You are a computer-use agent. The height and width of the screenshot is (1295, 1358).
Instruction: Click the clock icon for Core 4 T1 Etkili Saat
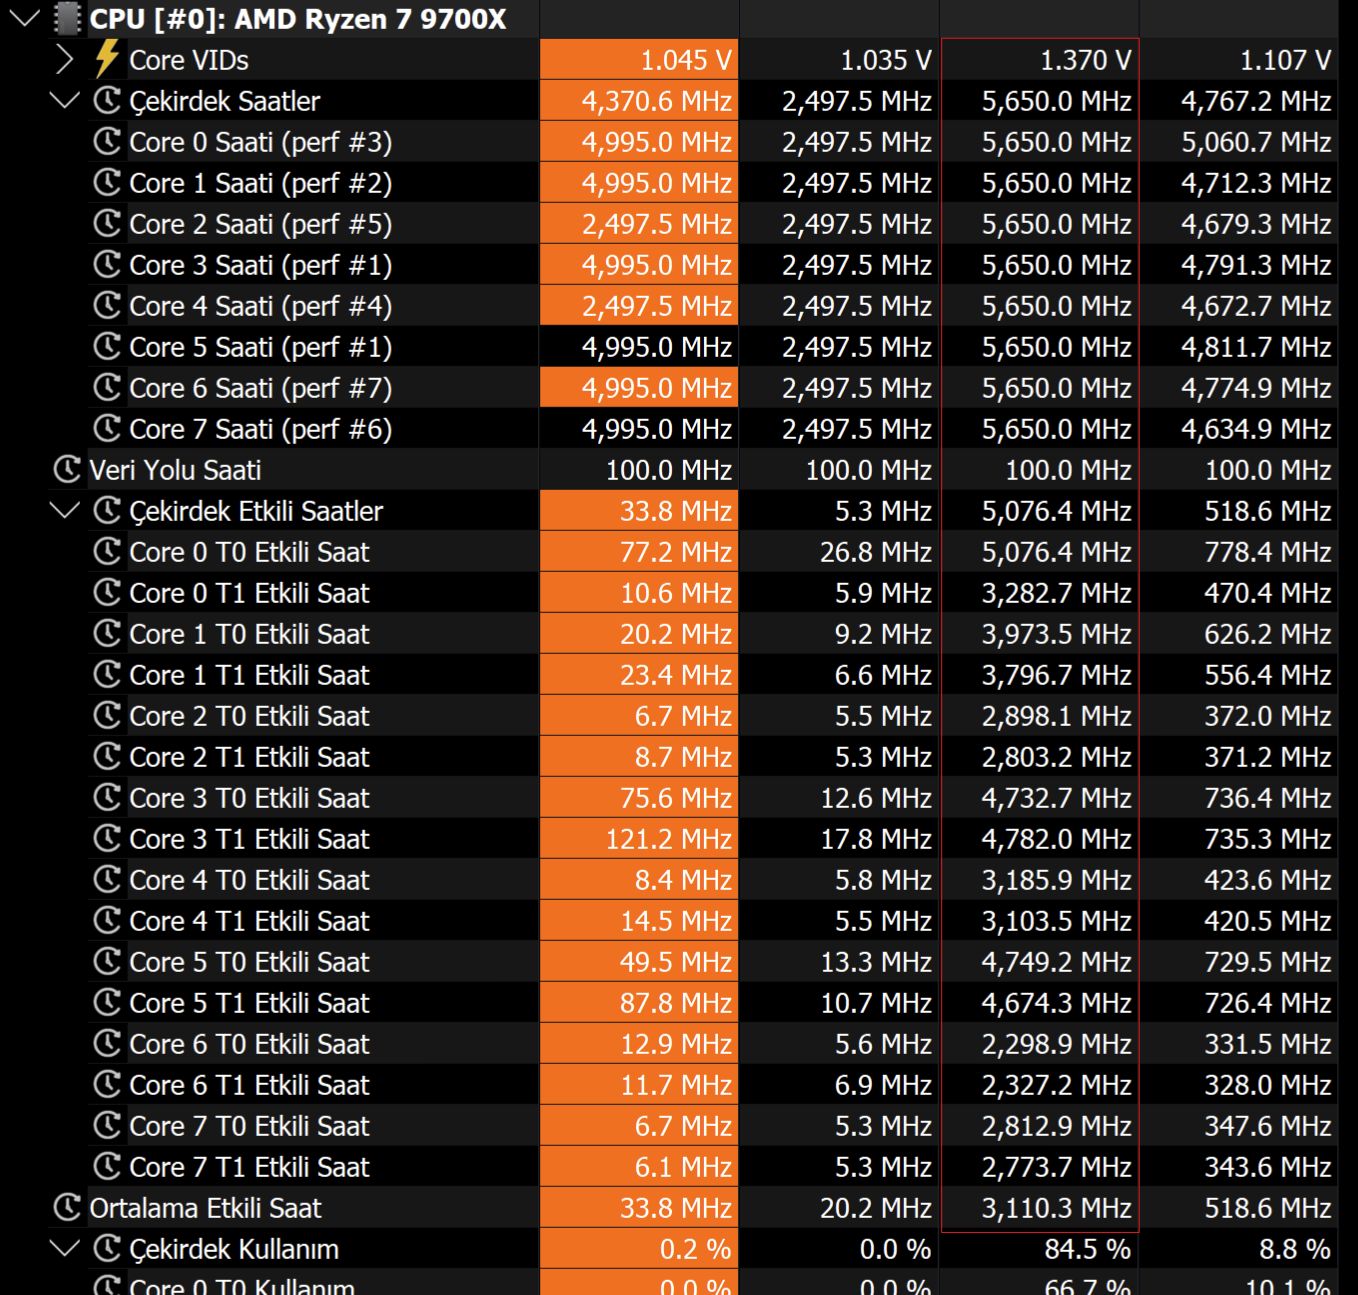click(107, 920)
